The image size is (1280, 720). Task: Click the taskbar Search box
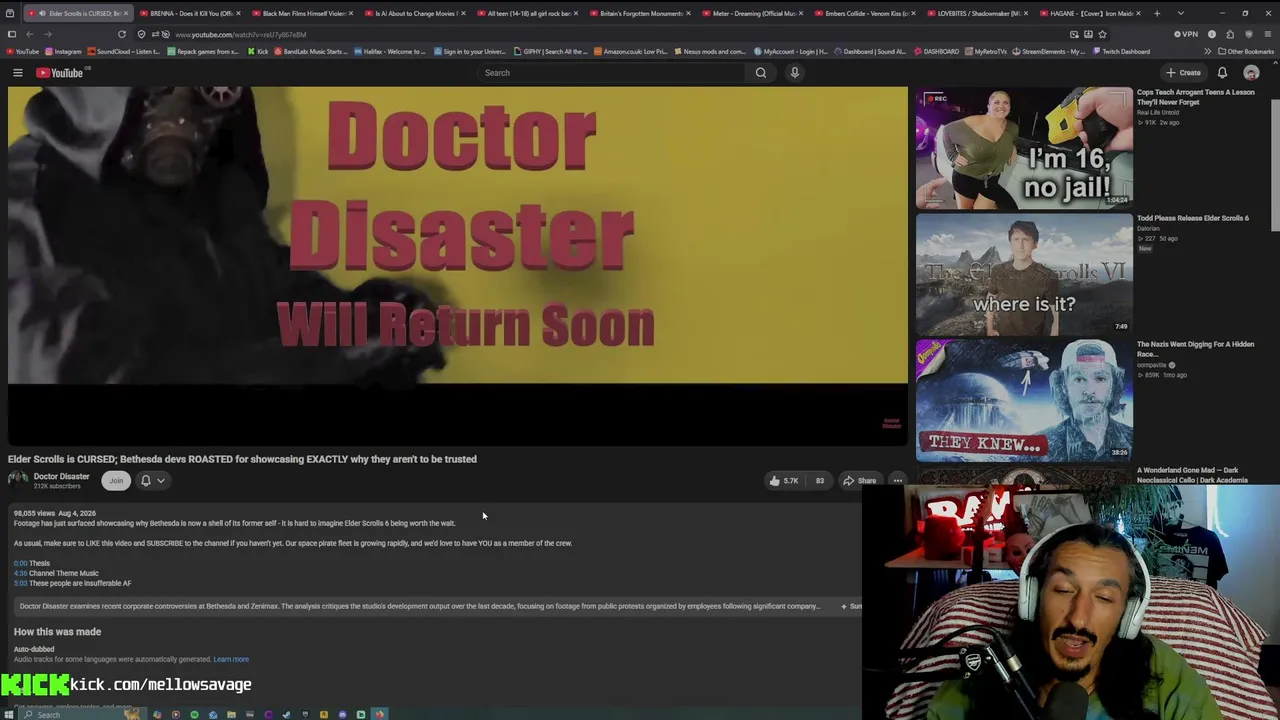[x=80, y=714]
